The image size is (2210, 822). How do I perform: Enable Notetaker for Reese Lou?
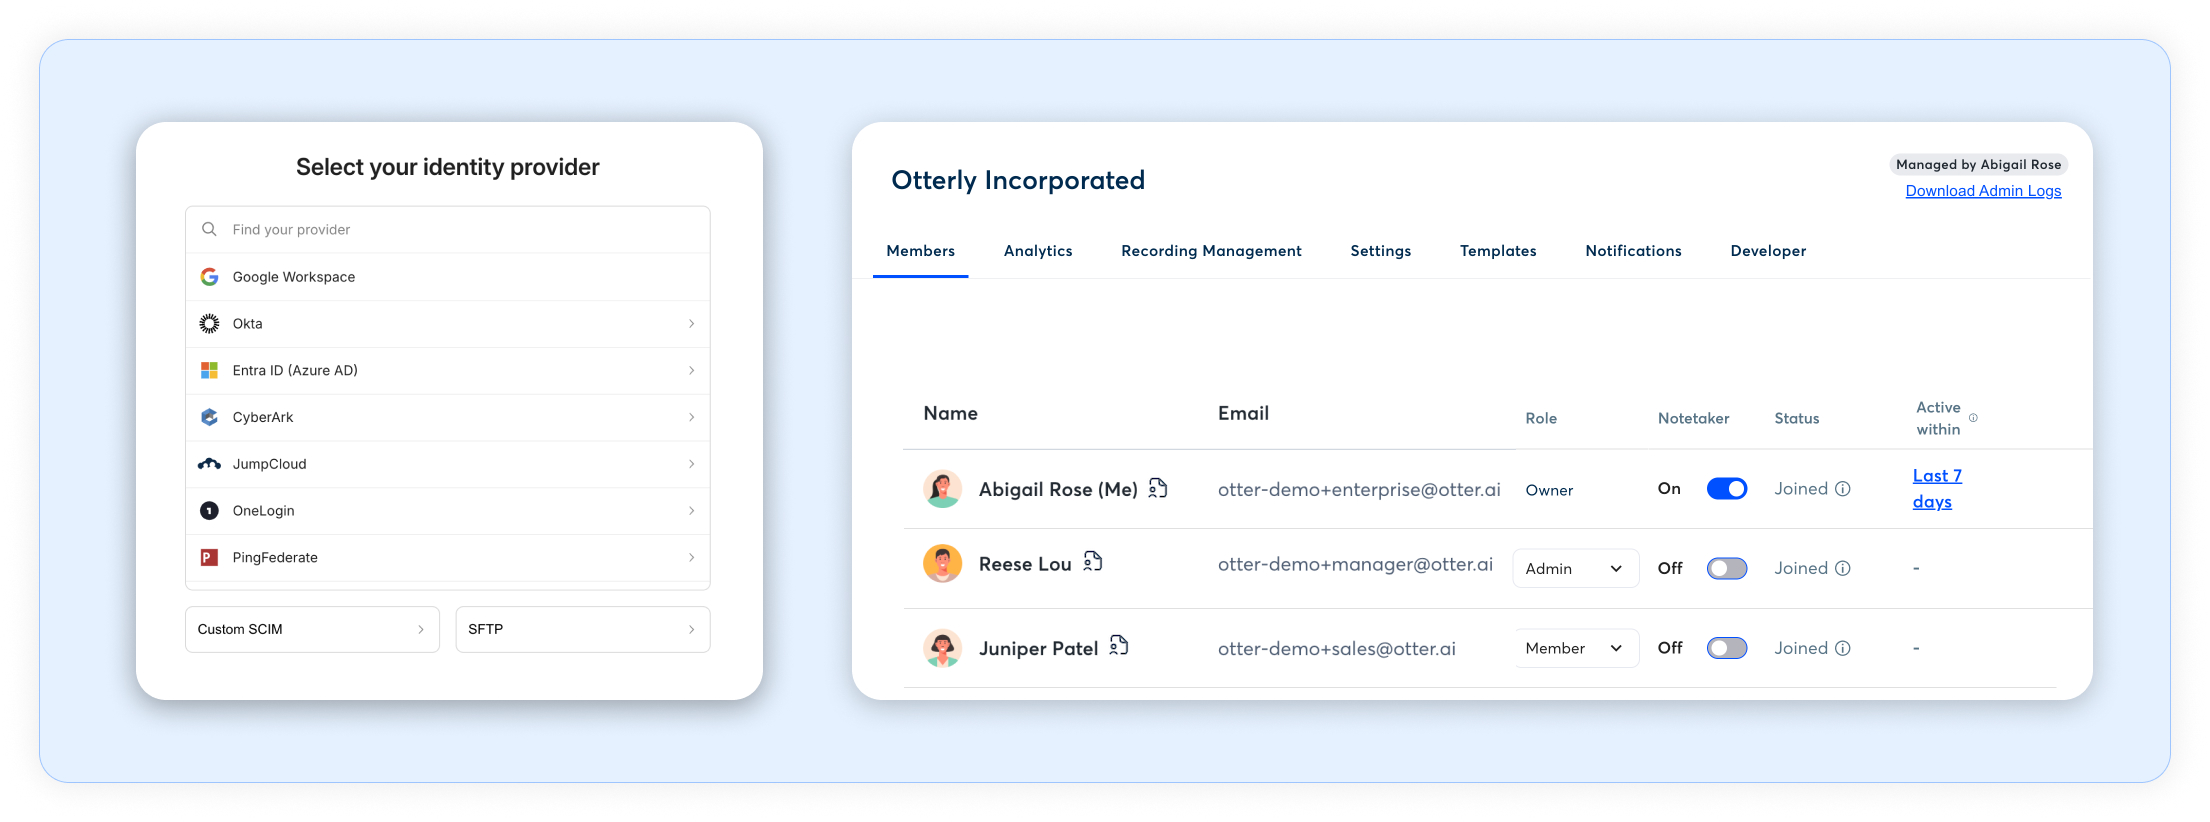pyautogui.click(x=1726, y=568)
